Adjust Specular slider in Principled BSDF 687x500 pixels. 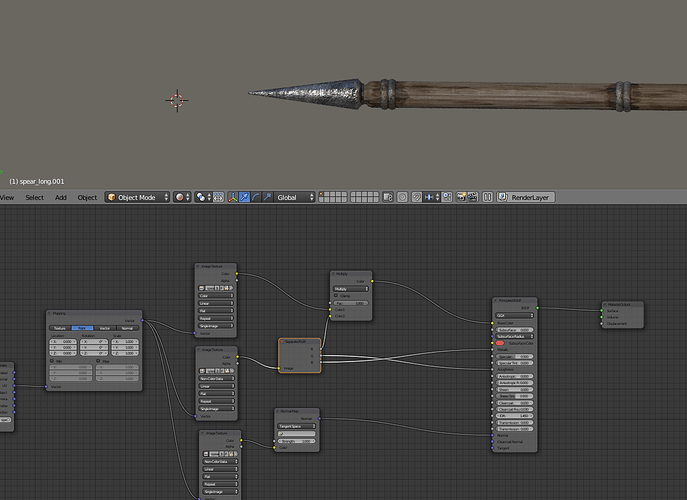(515, 357)
